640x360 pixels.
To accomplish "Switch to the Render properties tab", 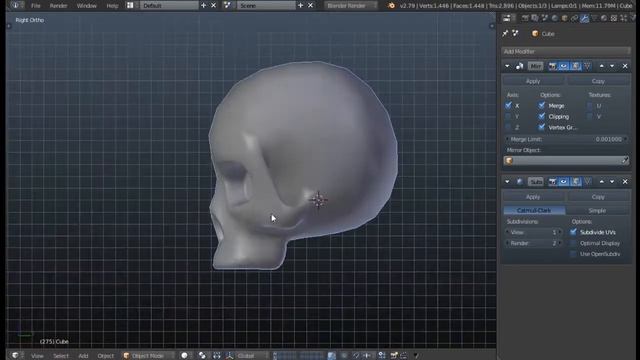I will 525,18.
